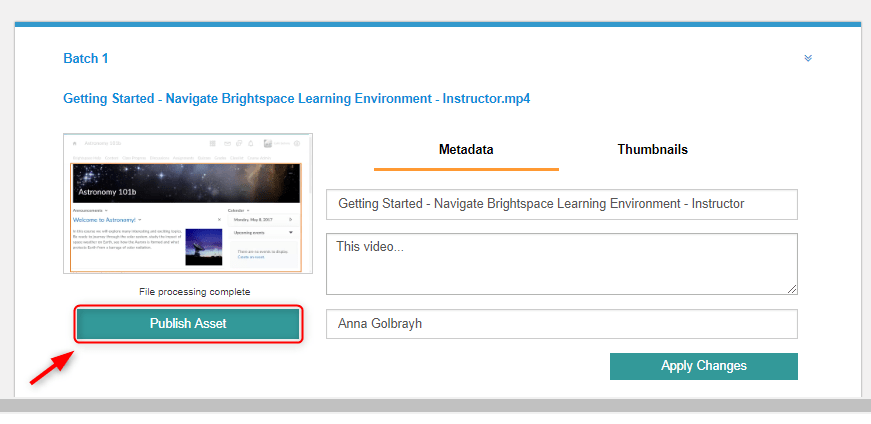This screenshot has width=871, height=424.
Task: Open the Getting Started mp4 file title
Action: pos(296,99)
